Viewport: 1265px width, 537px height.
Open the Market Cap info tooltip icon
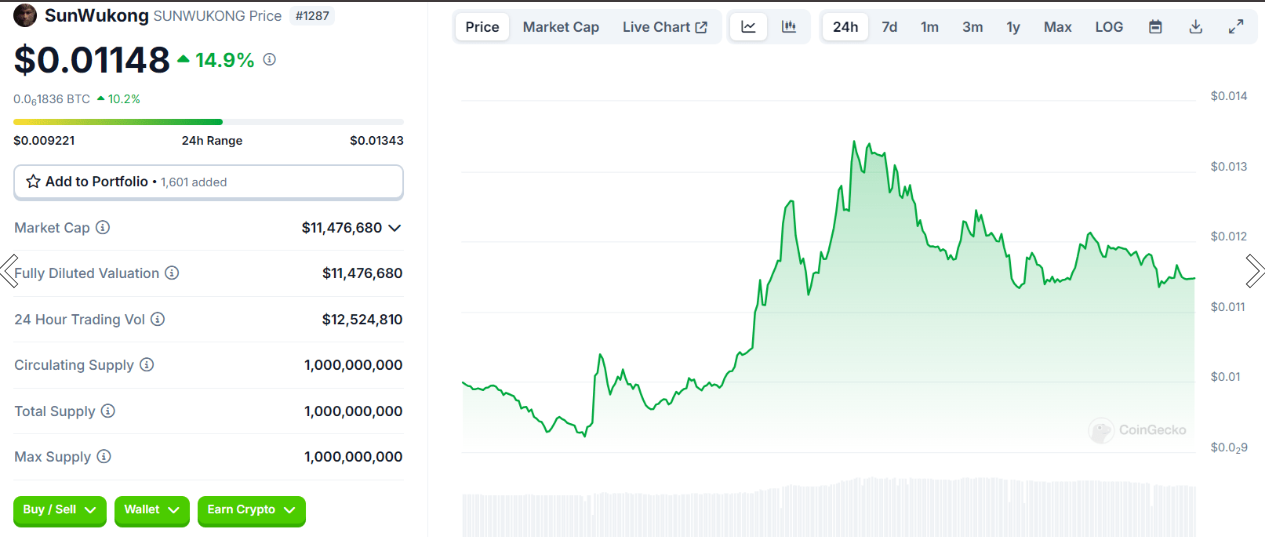click(x=103, y=228)
